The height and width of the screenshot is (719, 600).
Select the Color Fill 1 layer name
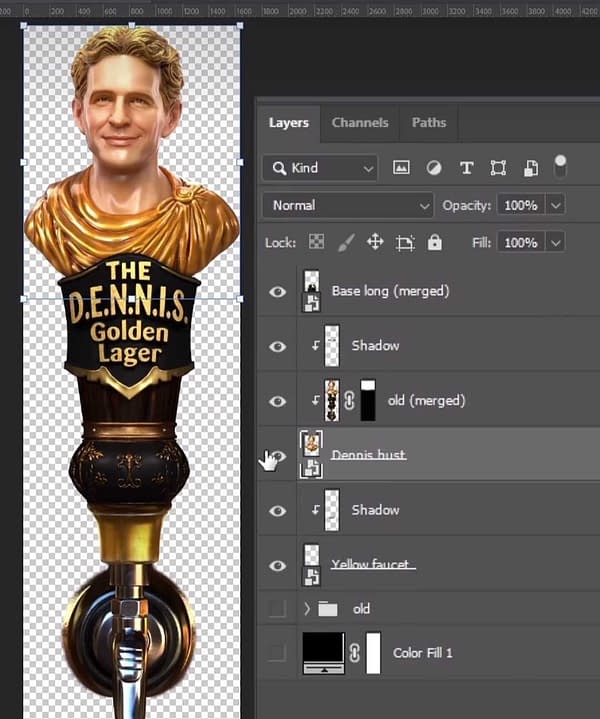pyautogui.click(x=422, y=653)
